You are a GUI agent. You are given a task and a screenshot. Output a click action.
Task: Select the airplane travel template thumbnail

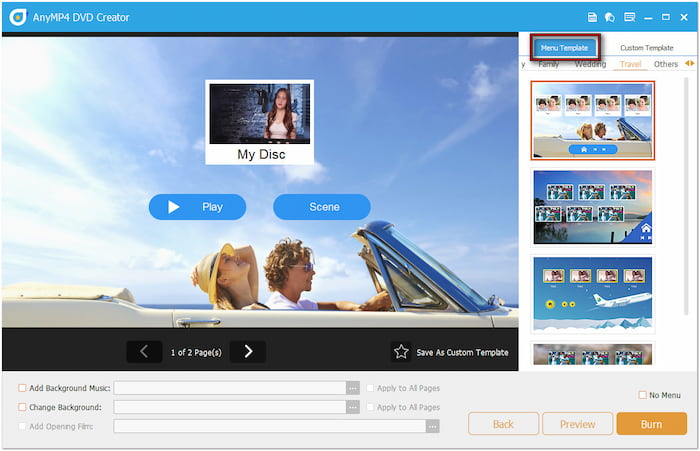593,292
